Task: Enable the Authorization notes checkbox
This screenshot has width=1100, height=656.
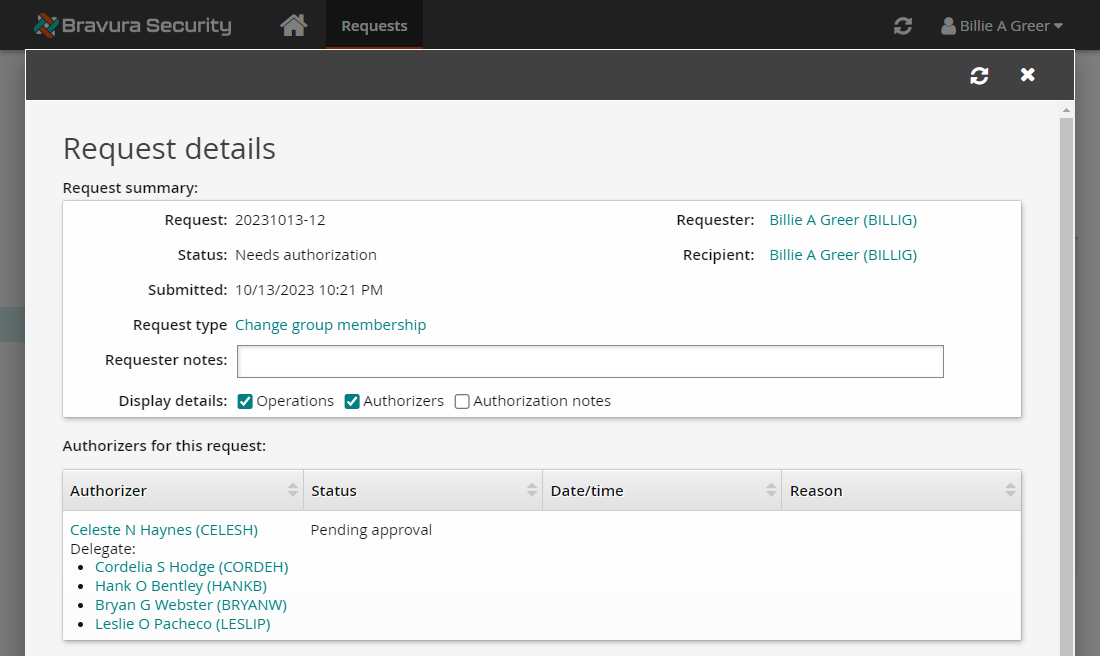Action: [x=462, y=401]
